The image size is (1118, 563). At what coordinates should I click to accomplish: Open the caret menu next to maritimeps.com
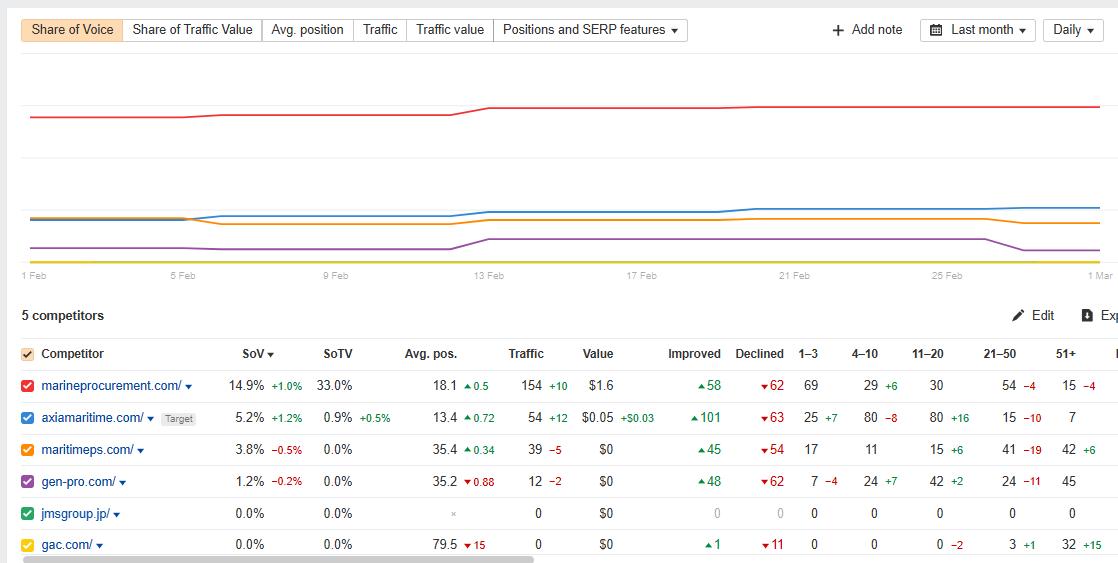coord(140,451)
